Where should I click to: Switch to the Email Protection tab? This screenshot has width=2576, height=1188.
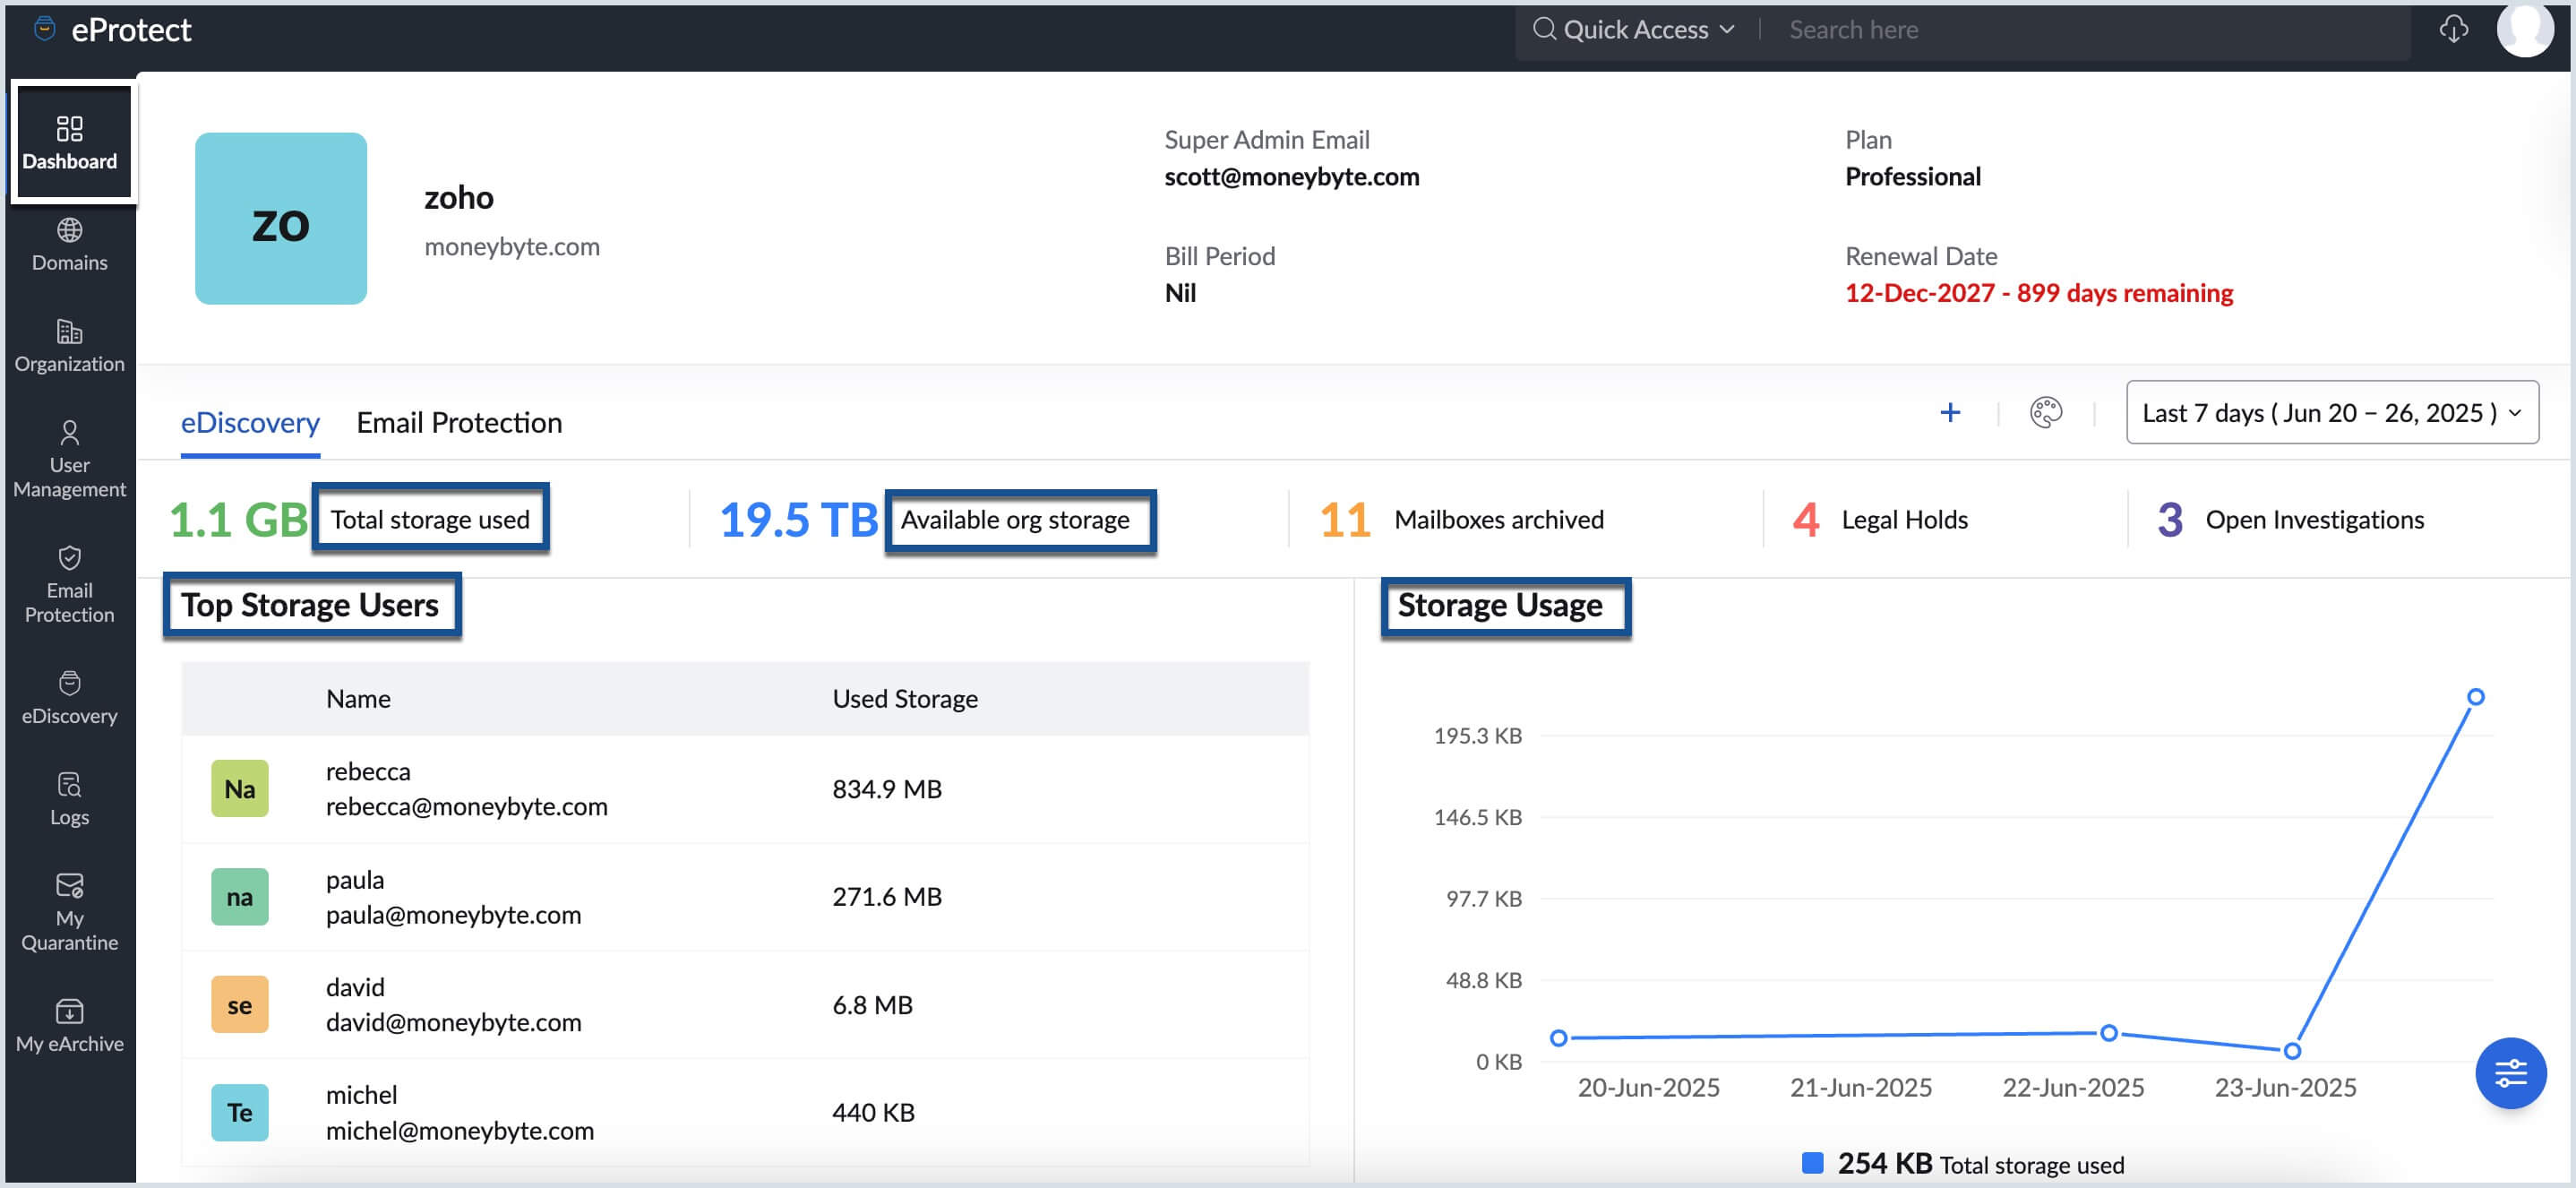[x=459, y=422]
